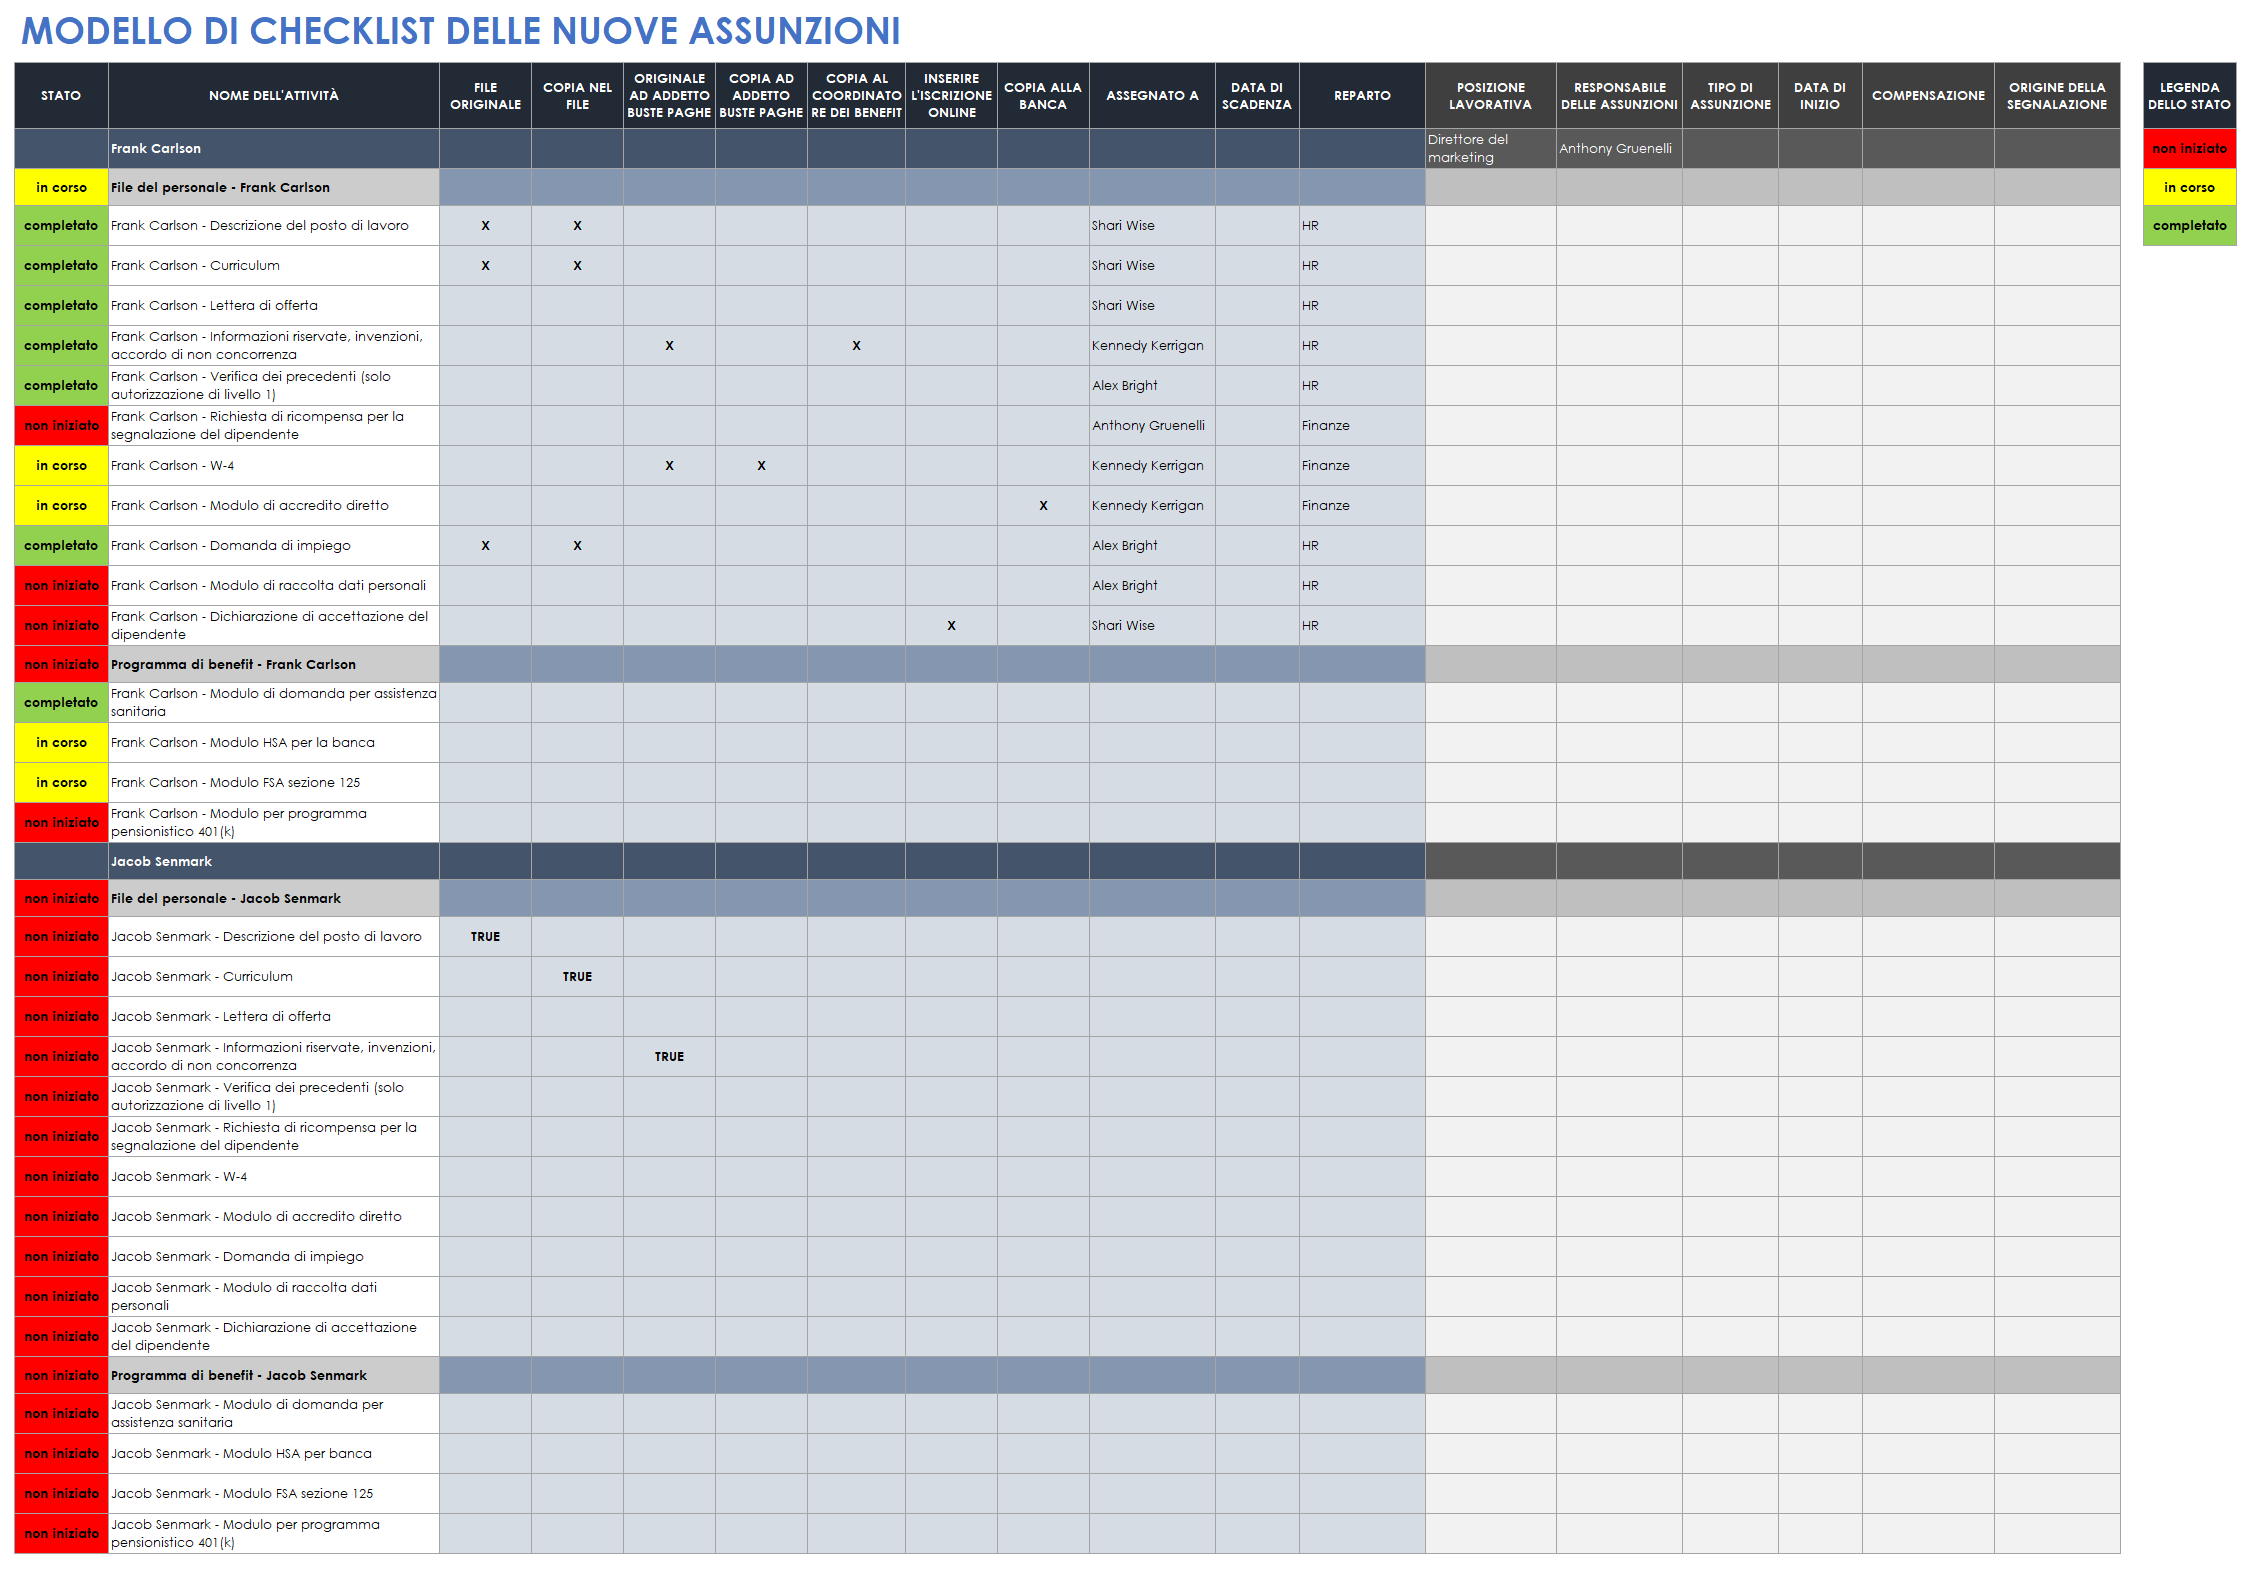Screen dimensions: 2256x1574
Task: Click the ASSEGNATO A column header
Action: tap(1152, 95)
